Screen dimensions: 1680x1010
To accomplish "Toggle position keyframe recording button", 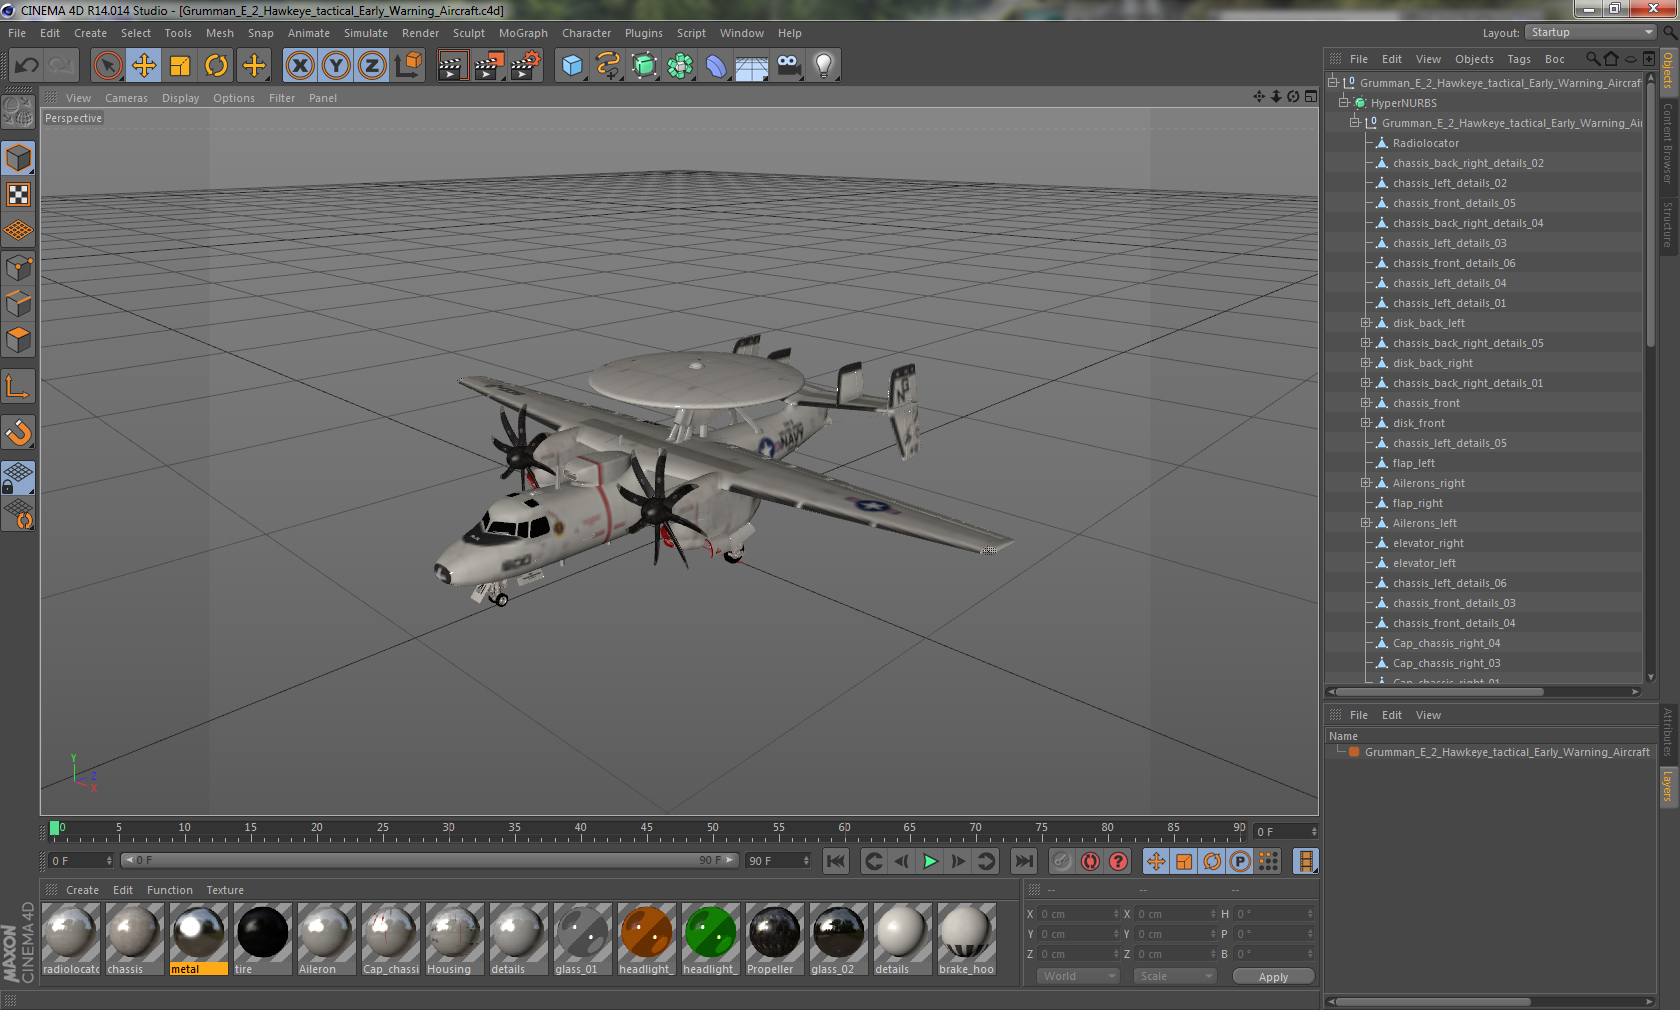I will 1156,861.
